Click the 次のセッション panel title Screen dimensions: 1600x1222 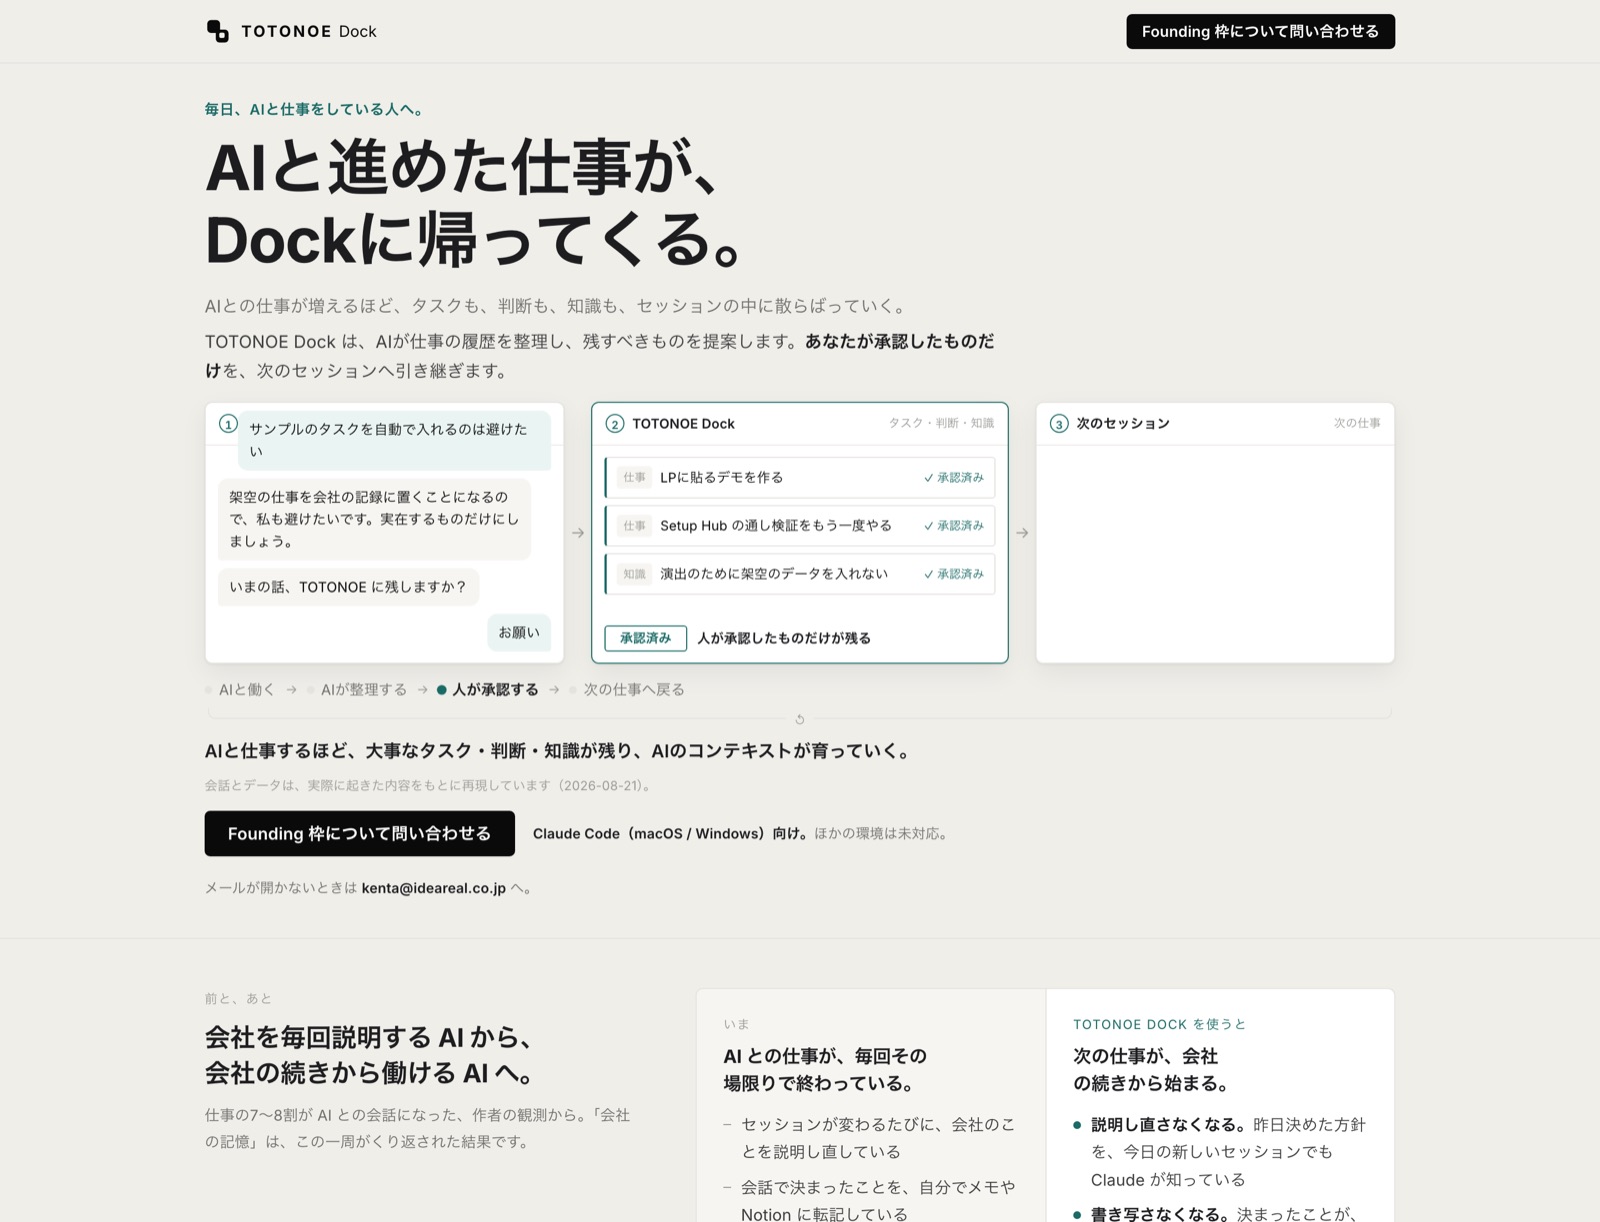point(1123,424)
